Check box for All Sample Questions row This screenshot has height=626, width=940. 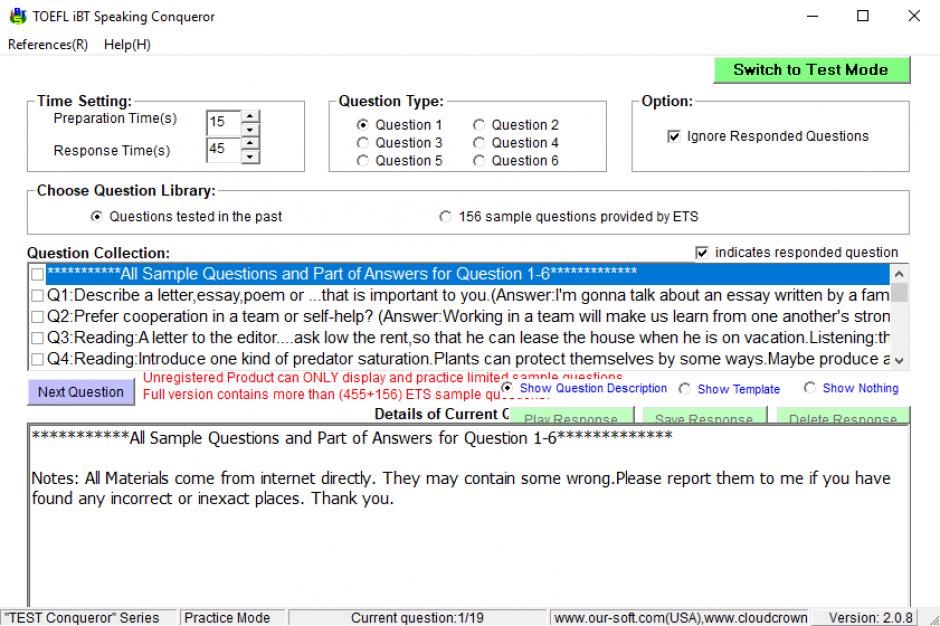point(37,274)
